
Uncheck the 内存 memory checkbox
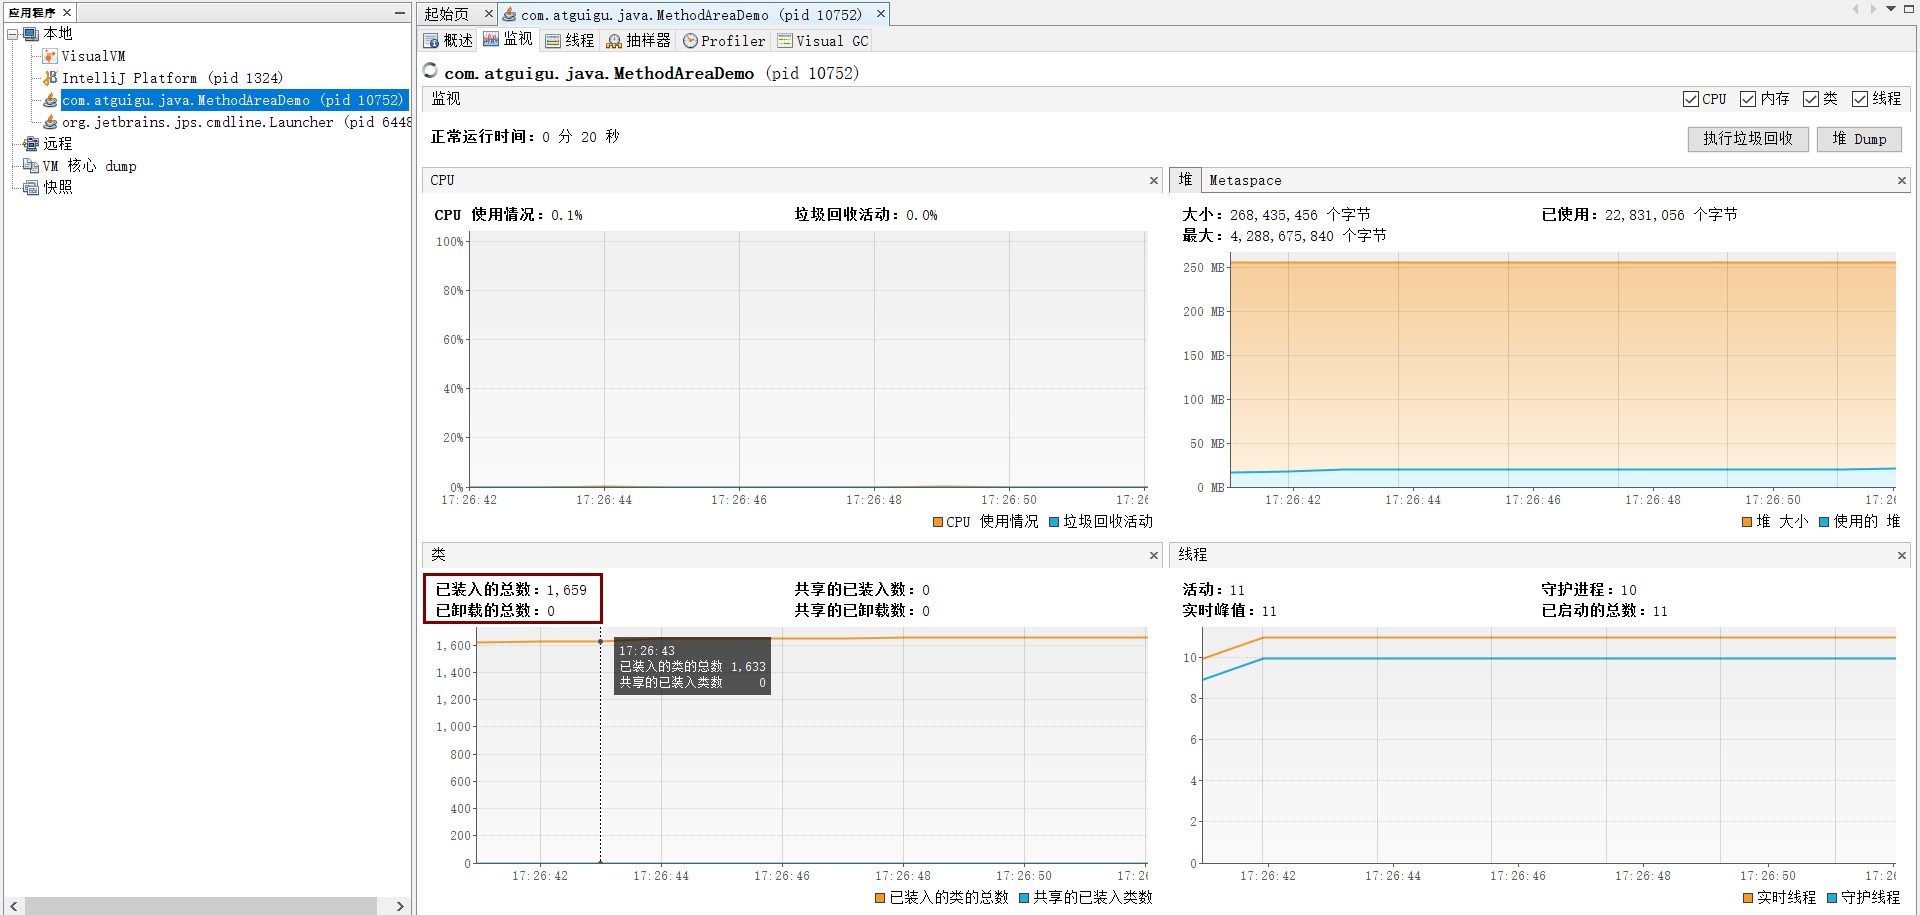click(x=1748, y=99)
